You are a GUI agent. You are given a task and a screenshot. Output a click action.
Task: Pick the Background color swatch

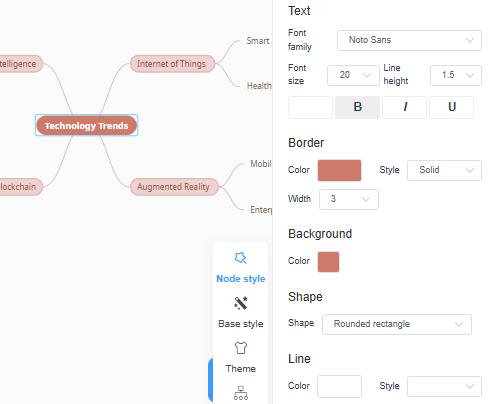328,262
